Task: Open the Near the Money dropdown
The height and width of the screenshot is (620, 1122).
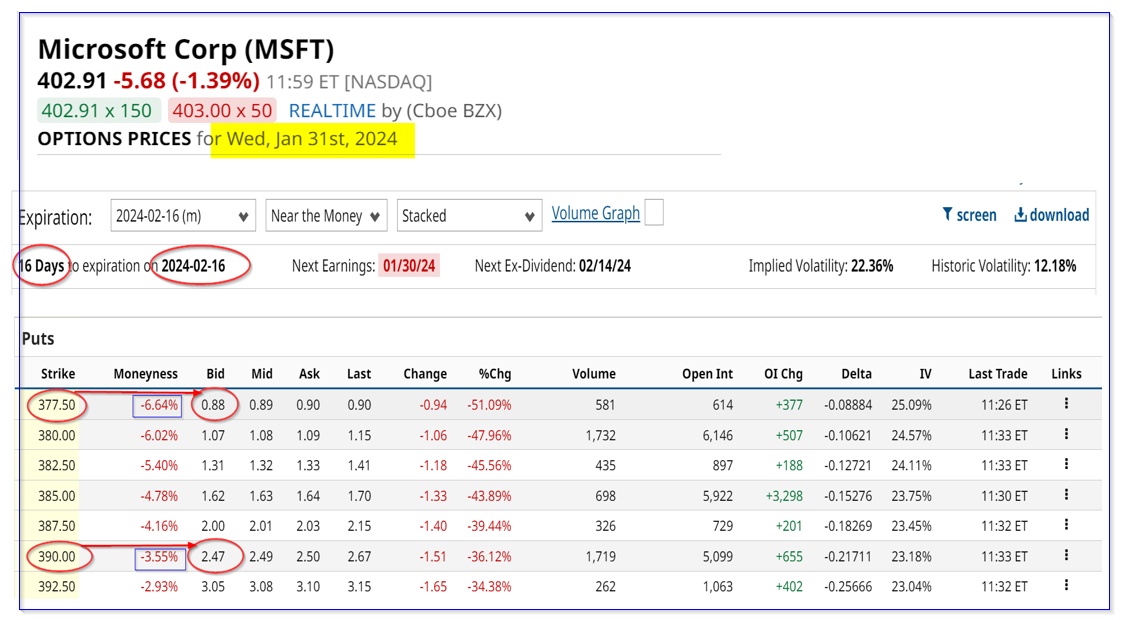Action: tap(326, 215)
